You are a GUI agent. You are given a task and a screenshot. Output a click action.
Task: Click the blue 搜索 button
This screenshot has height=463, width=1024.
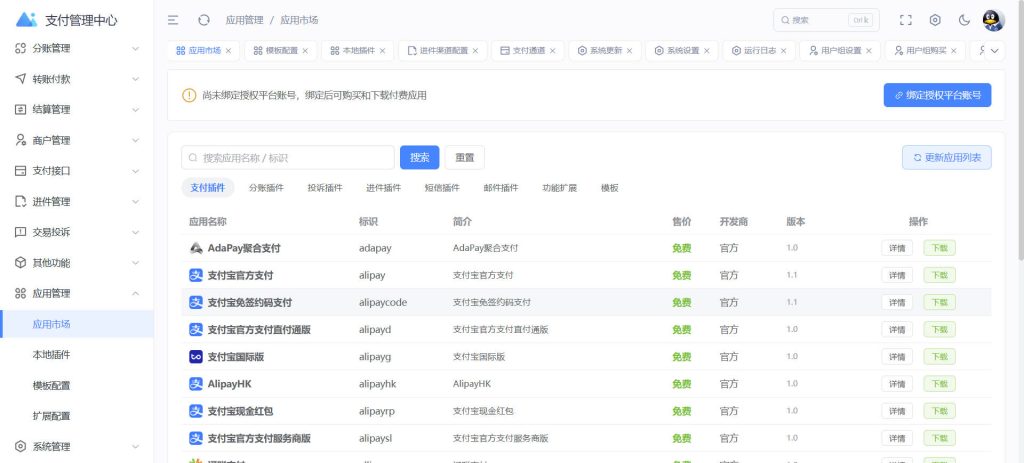click(419, 157)
